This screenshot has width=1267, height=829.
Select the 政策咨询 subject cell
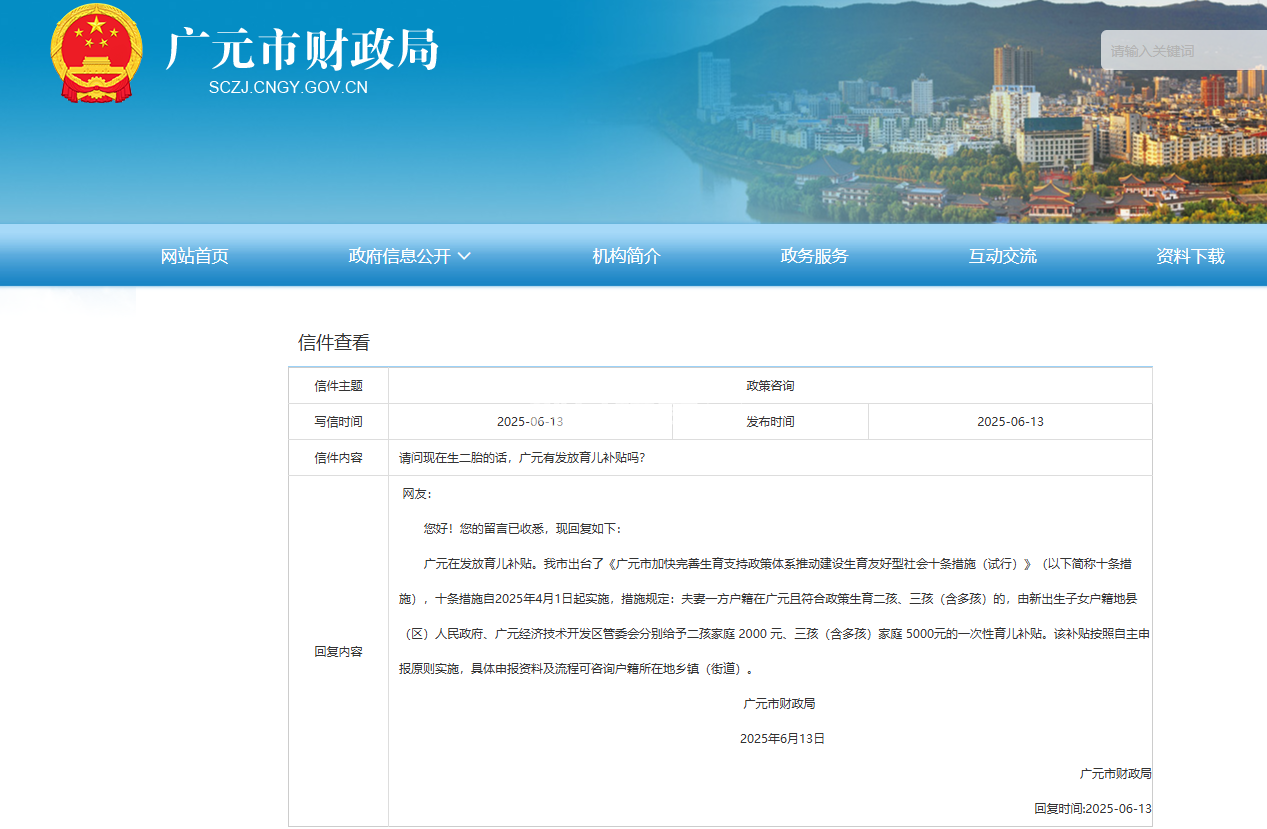[770, 386]
